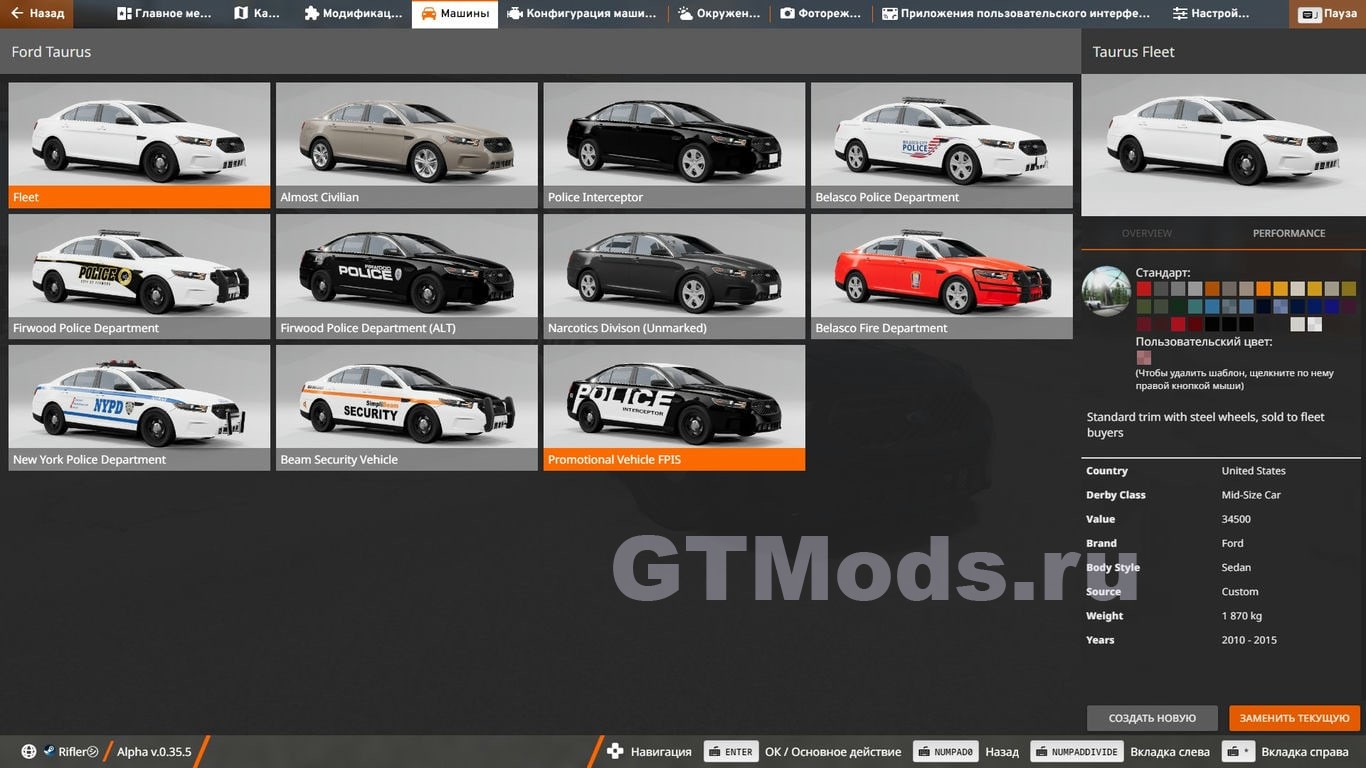Switch to the OVERVIEW tab
The width and height of the screenshot is (1366, 768).
click(x=1147, y=233)
